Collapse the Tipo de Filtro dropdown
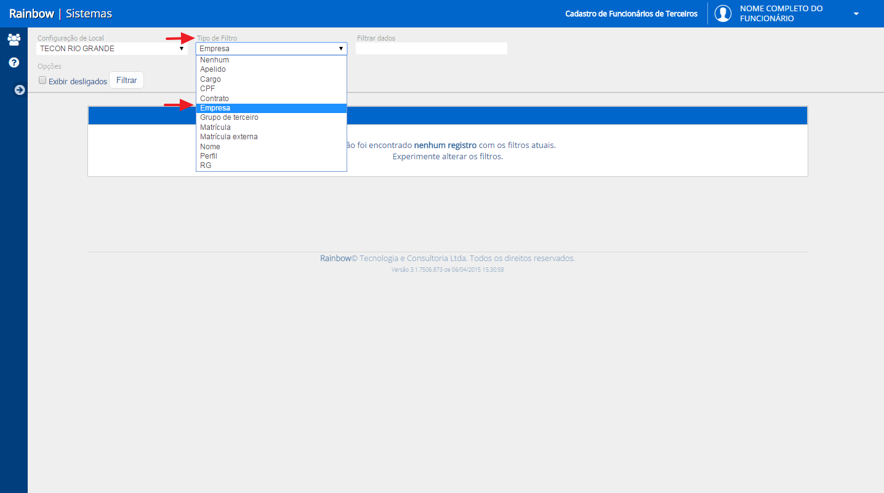884x493 pixels. click(271, 49)
